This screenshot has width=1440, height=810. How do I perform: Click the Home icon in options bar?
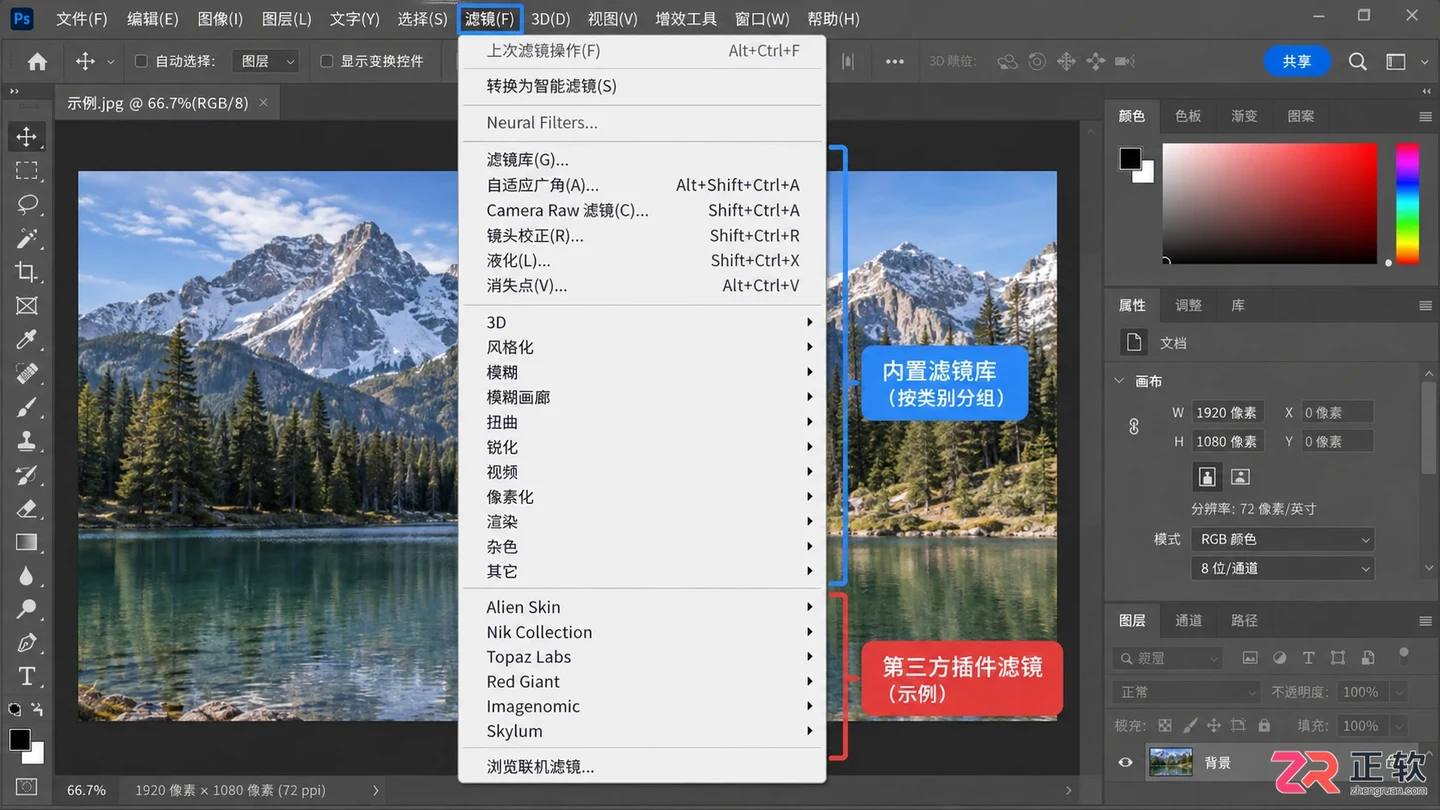[37, 62]
